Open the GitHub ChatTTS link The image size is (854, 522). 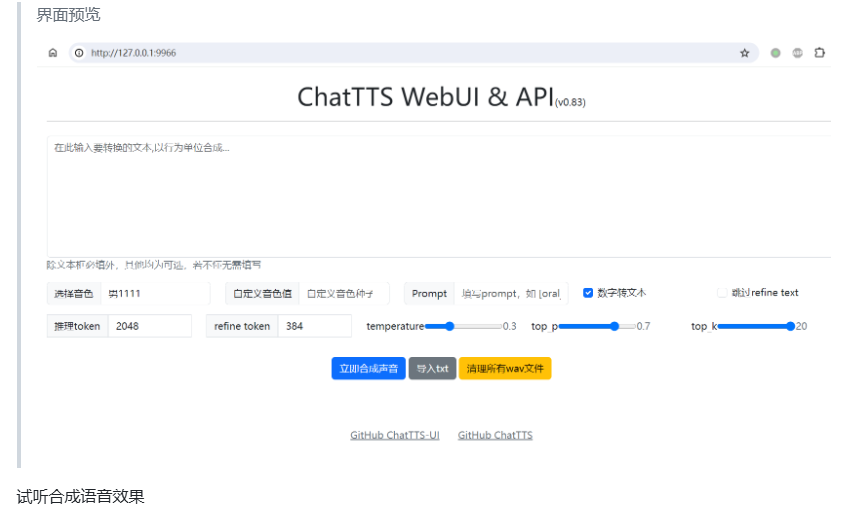tap(495, 435)
